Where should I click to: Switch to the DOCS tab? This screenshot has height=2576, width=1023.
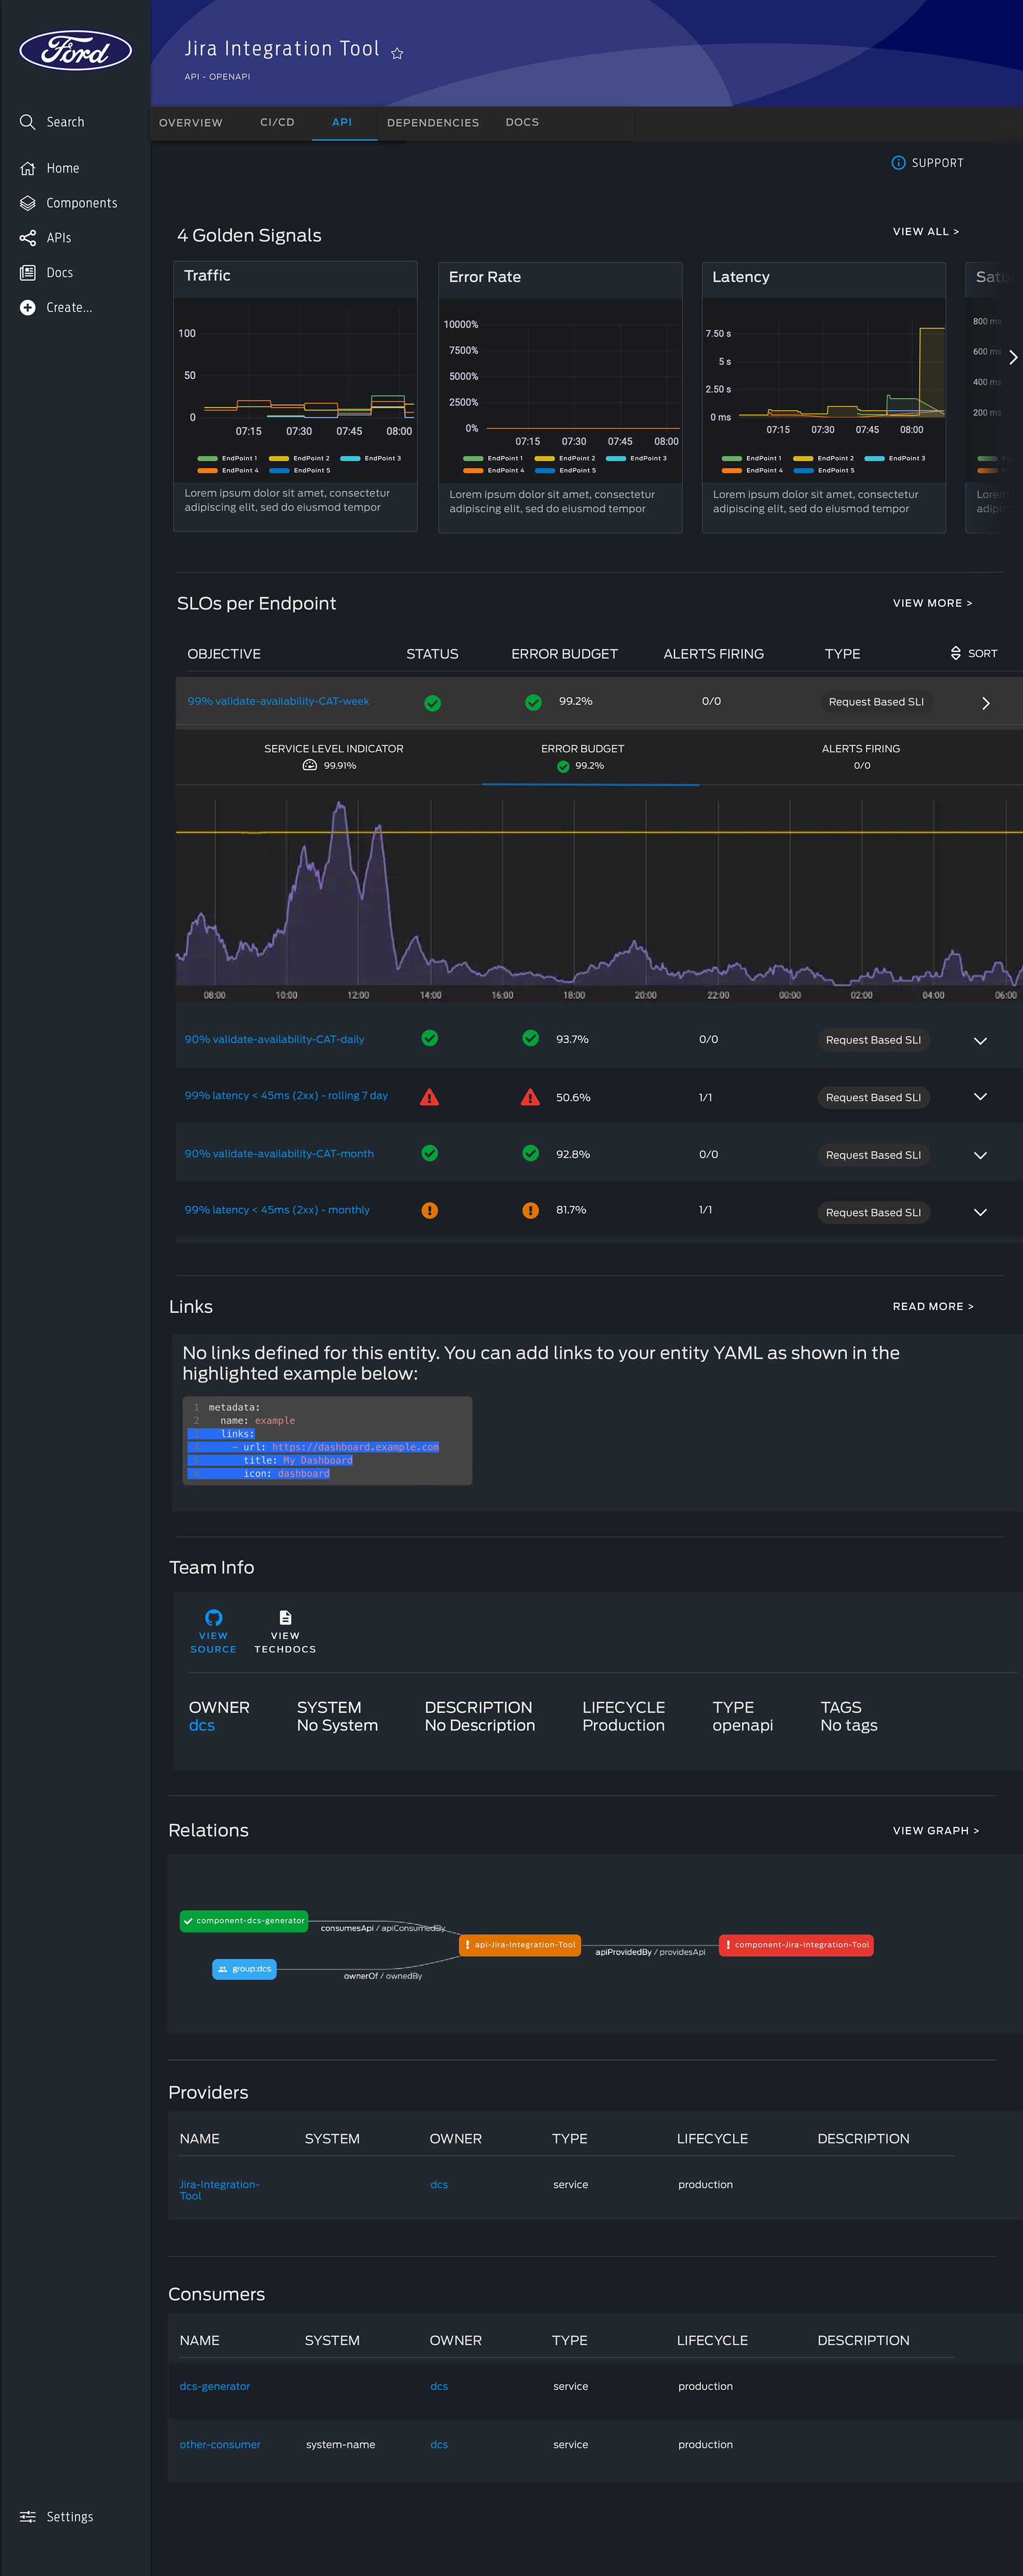522,123
